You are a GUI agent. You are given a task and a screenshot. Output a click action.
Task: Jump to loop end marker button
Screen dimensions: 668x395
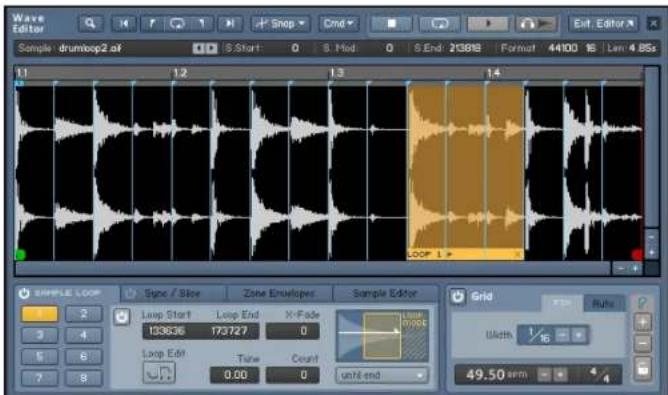(x=203, y=23)
